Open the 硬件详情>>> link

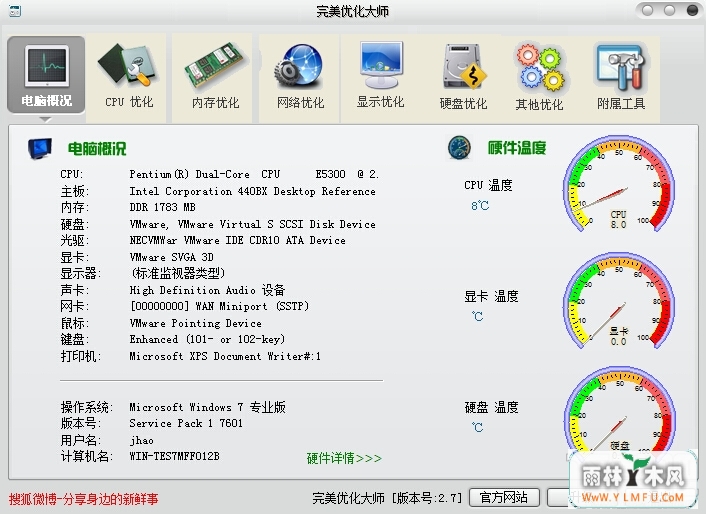coord(344,458)
